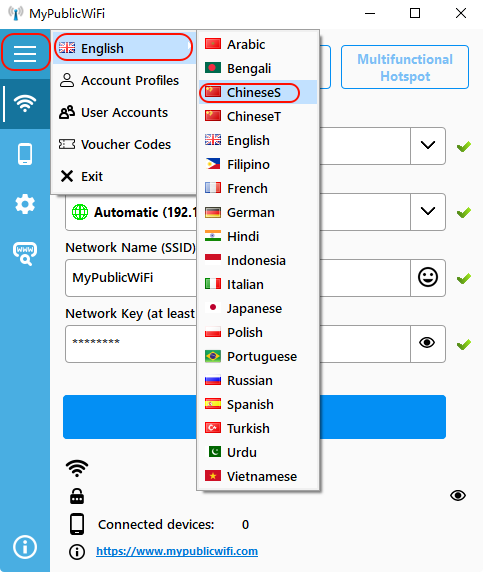Click the info circle icon in sidebar

25,547
